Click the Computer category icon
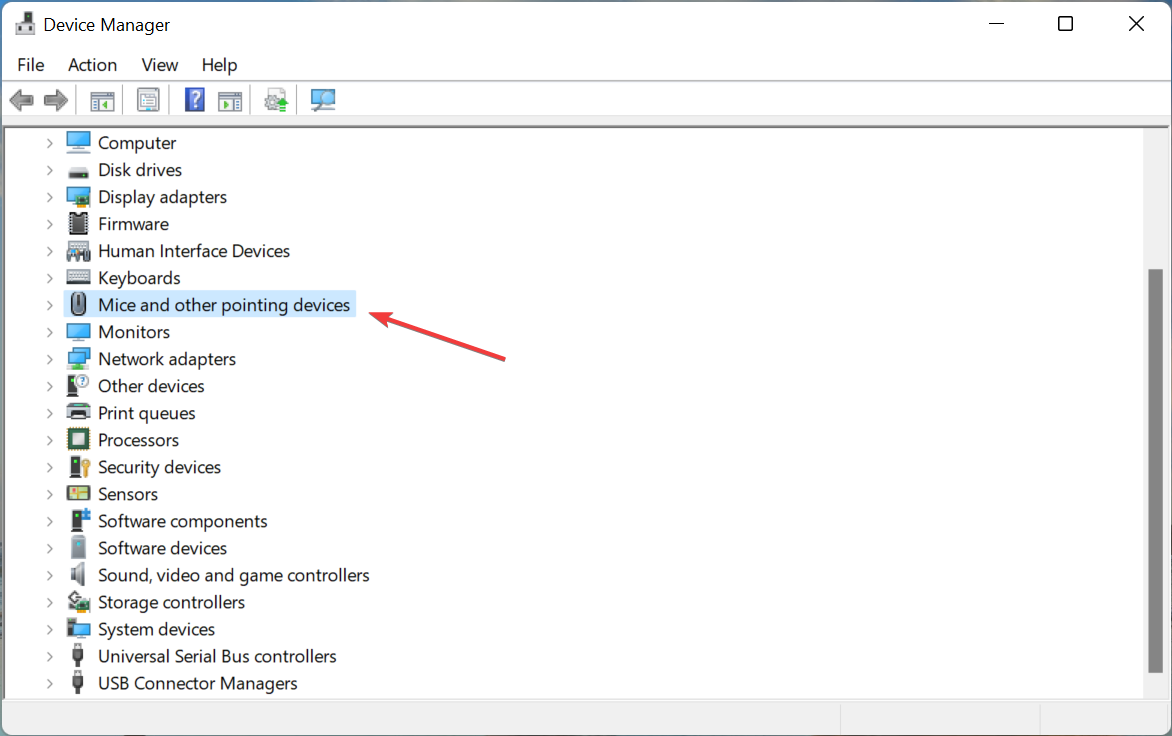Viewport: 1172px width, 736px height. 78,142
